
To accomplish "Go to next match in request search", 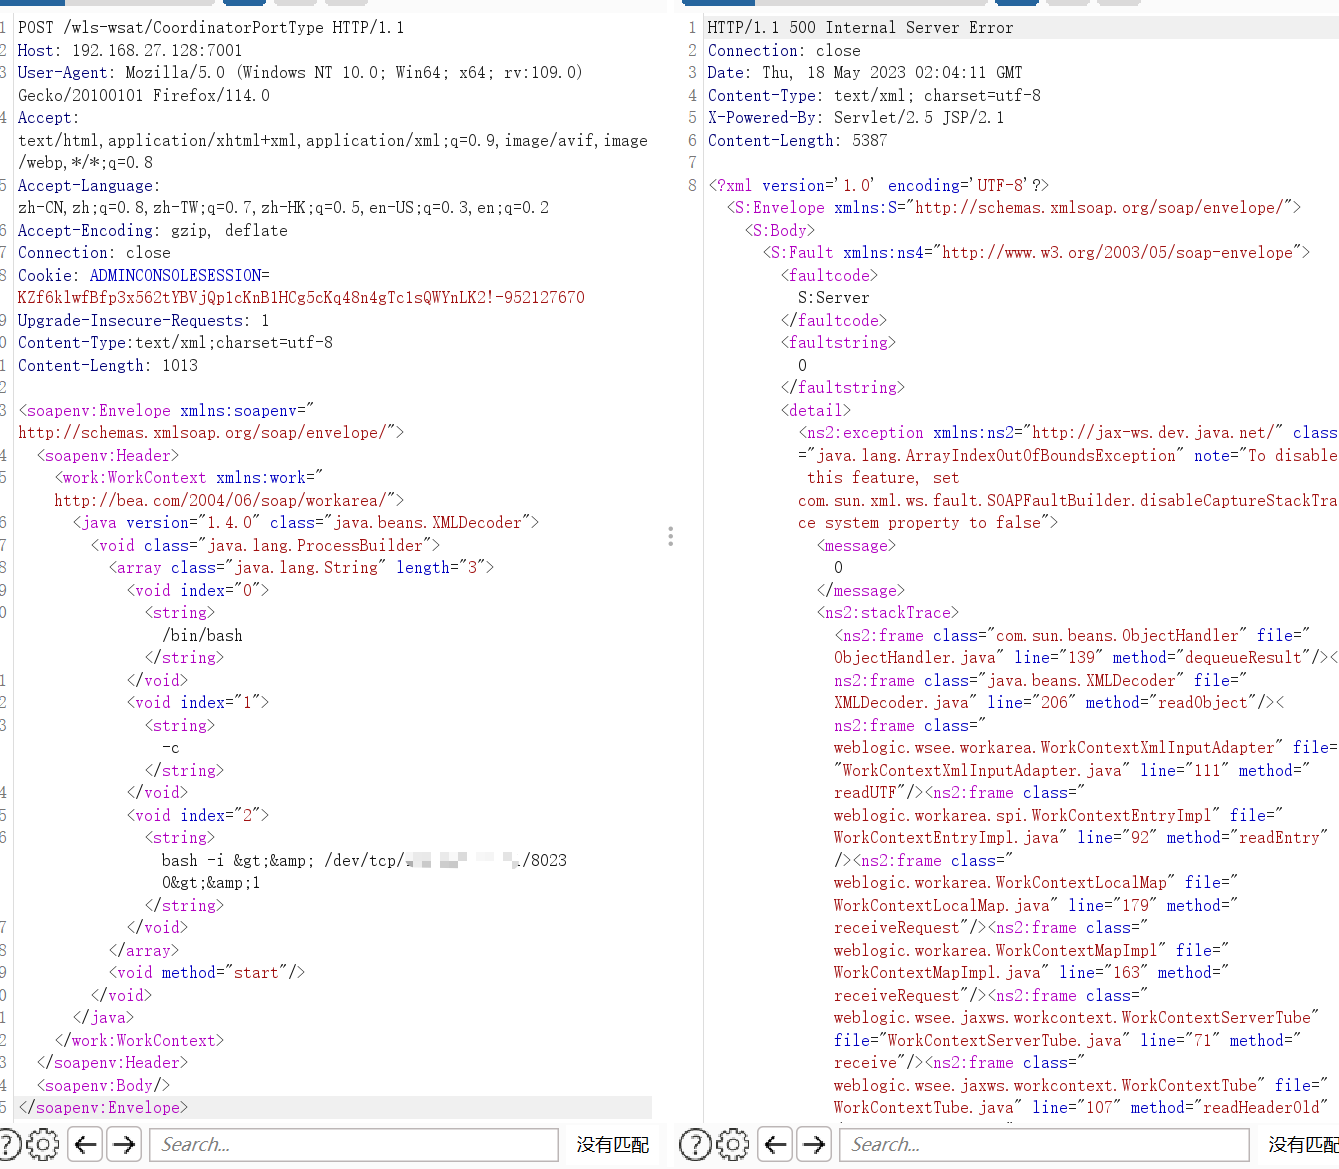I will click(124, 1144).
